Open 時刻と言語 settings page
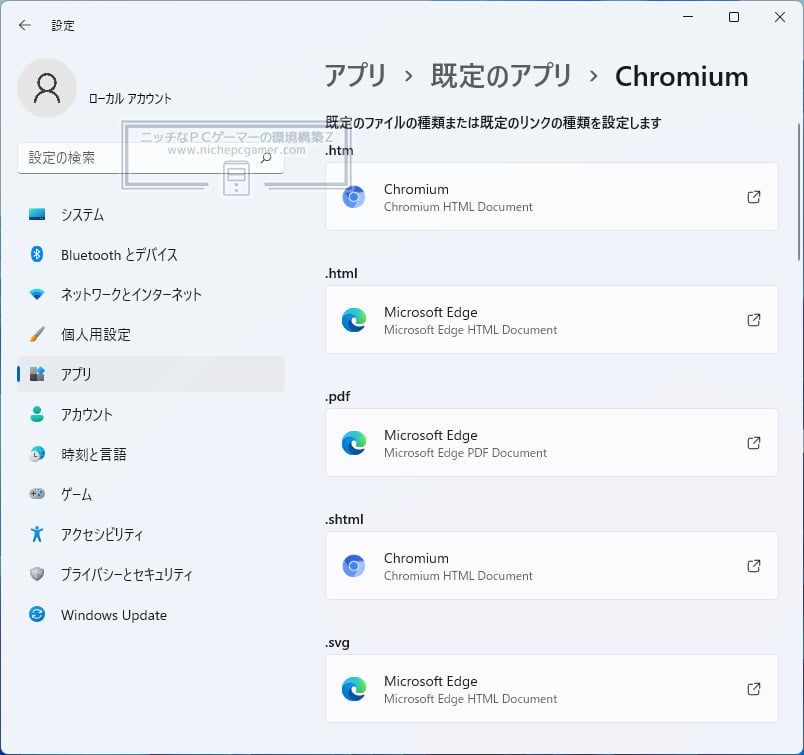The width and height of the screenshot is (804, 755). 151,454
